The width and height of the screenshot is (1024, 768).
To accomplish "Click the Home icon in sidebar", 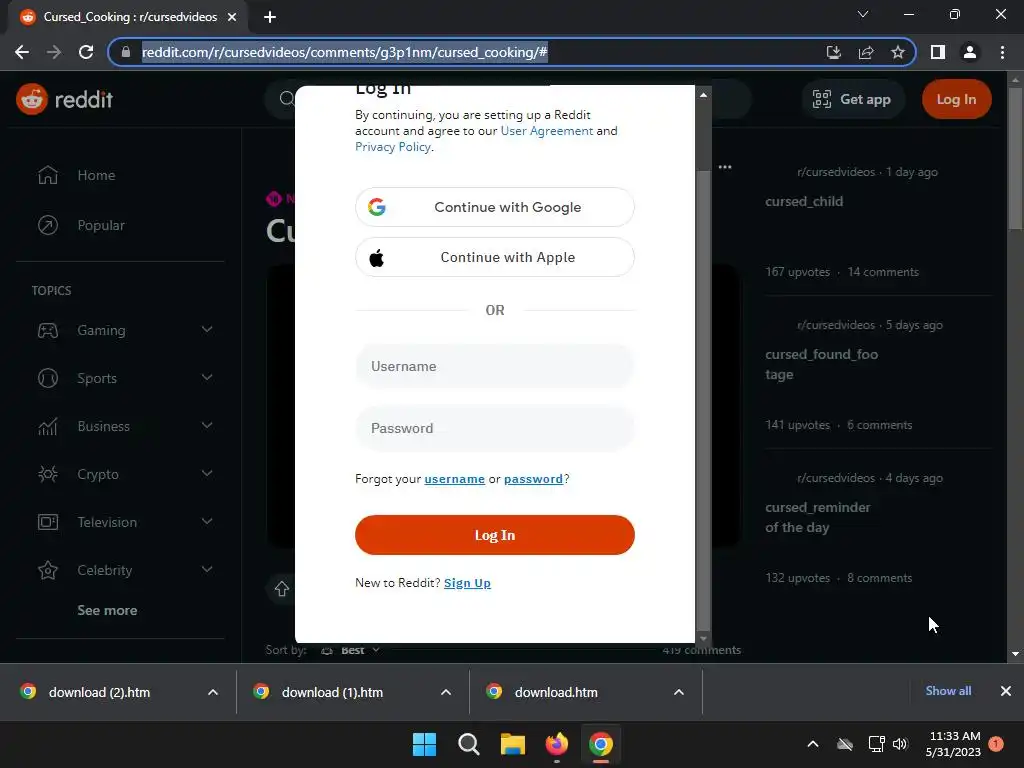I will pyautogui.click(x=48, y=175).
